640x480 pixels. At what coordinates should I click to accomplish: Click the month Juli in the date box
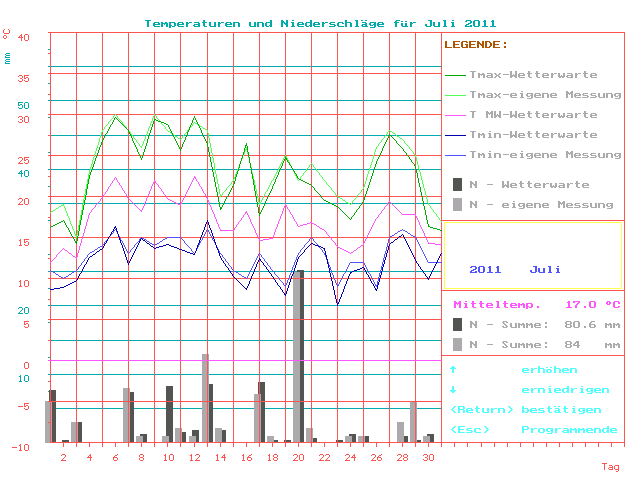(545, 269)
